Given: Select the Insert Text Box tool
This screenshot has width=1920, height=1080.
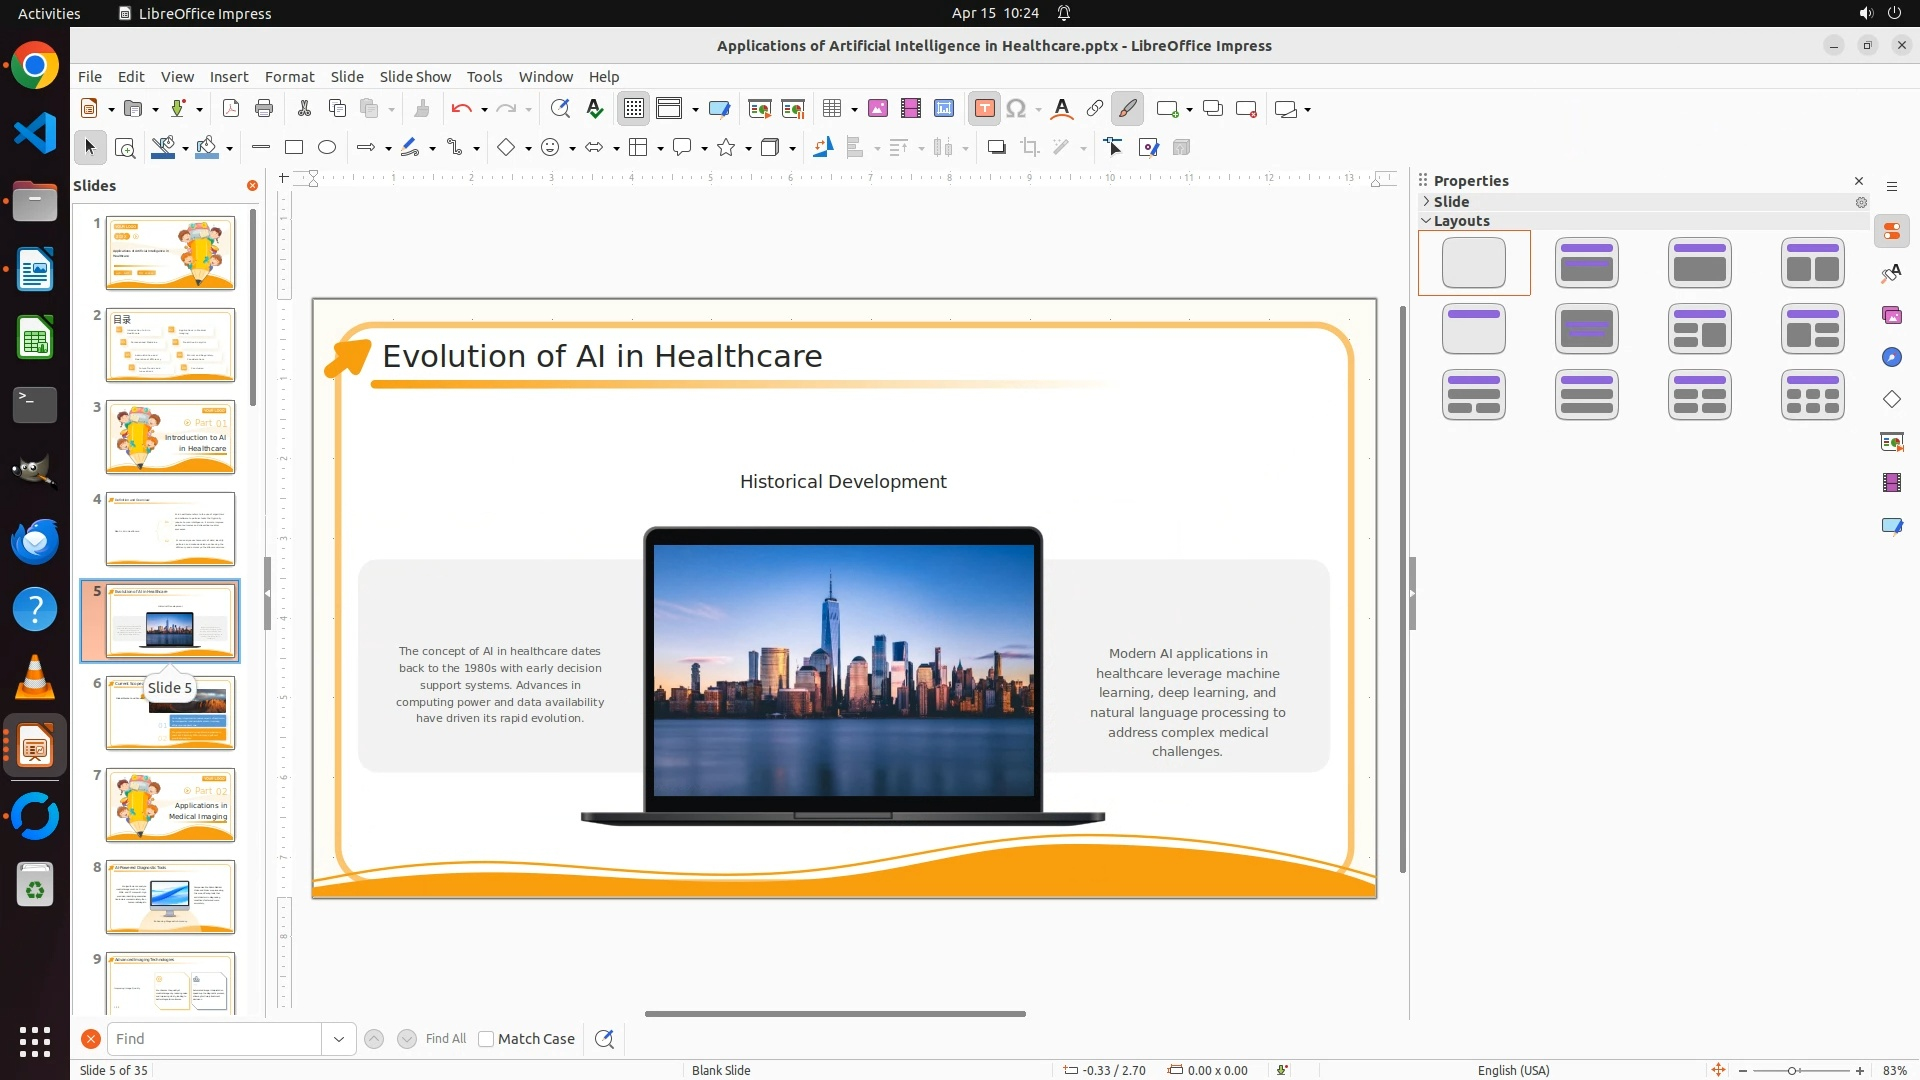Looking at the screenshot, I should 984,109.
